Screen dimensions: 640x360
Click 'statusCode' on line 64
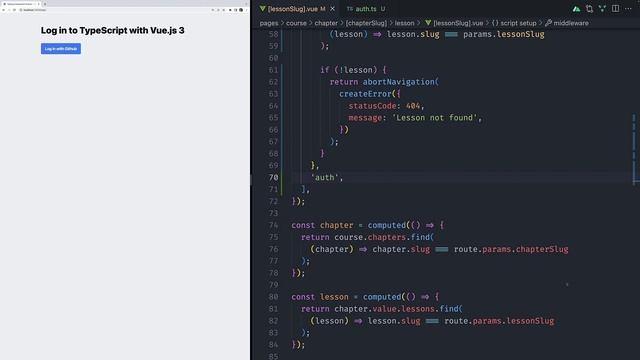click(x=372, y=106)
